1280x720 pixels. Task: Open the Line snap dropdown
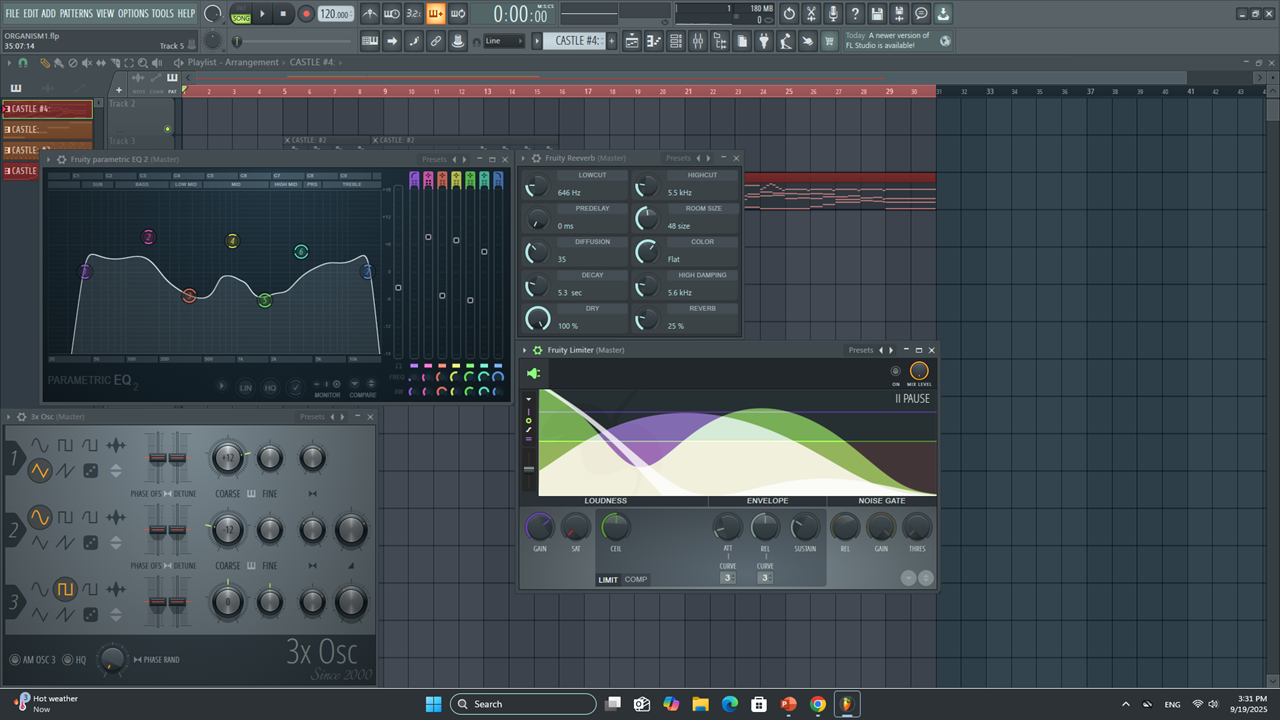[x=503, y=41]
